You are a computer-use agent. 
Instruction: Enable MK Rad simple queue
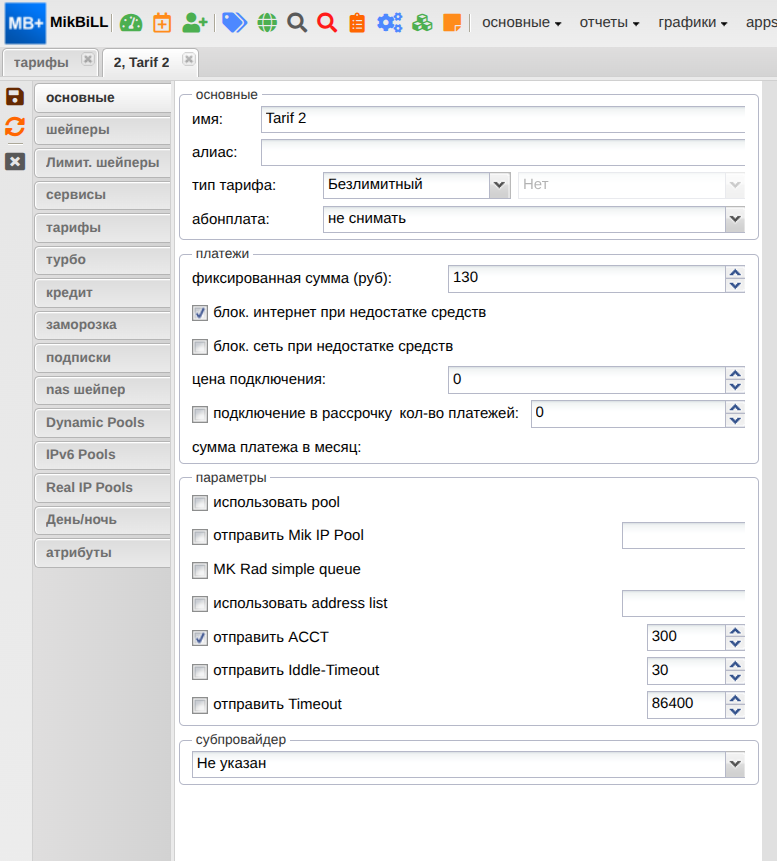[x=200, y=570]
